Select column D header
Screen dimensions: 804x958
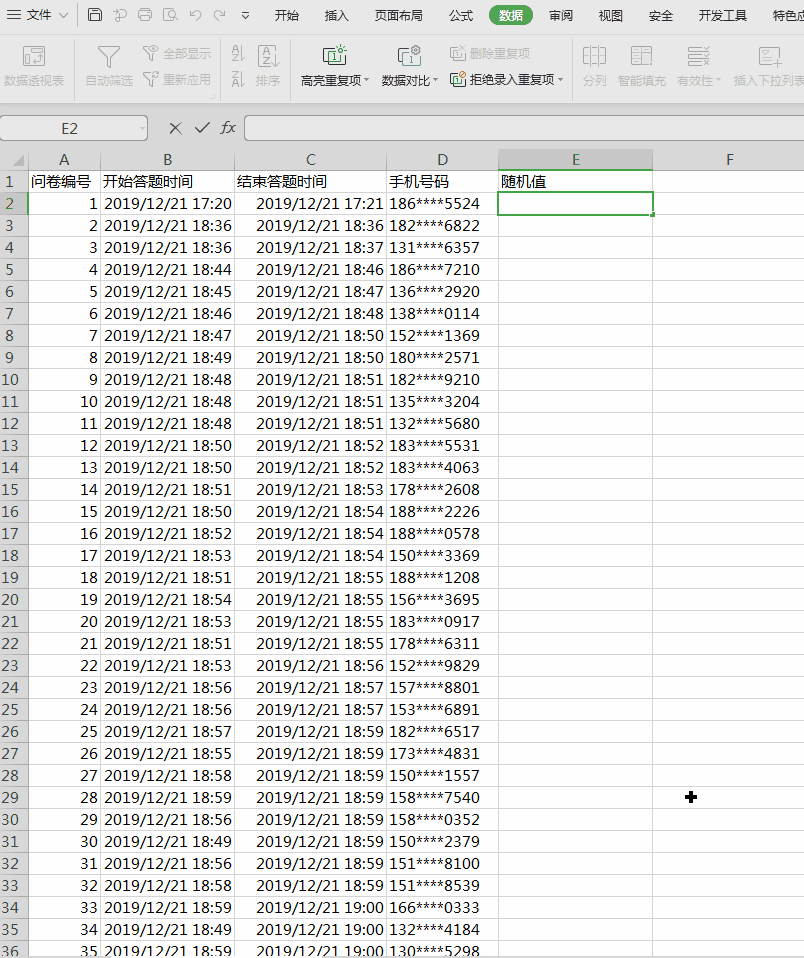coord(442,160)
